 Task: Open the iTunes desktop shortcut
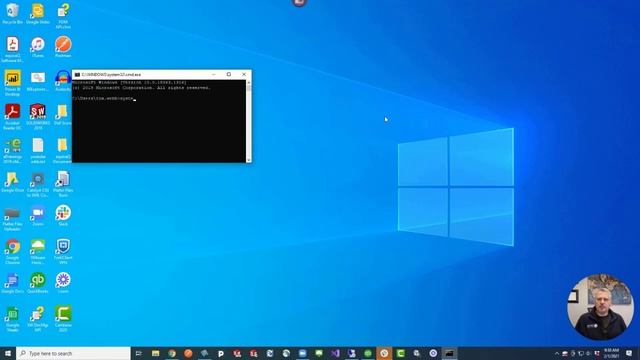pos(38,47)
